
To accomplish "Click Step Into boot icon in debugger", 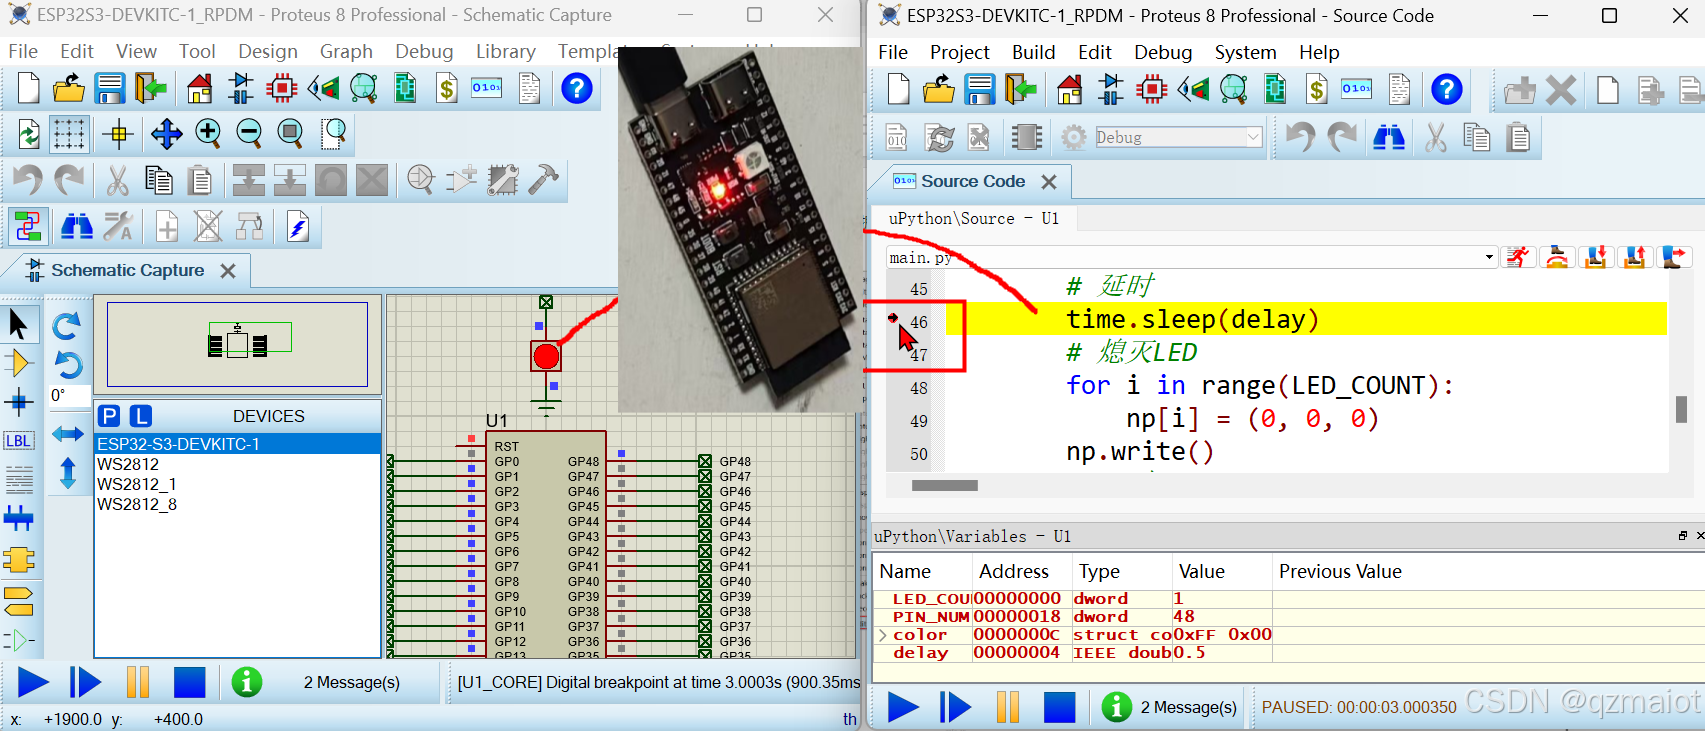I will 1596,257.
